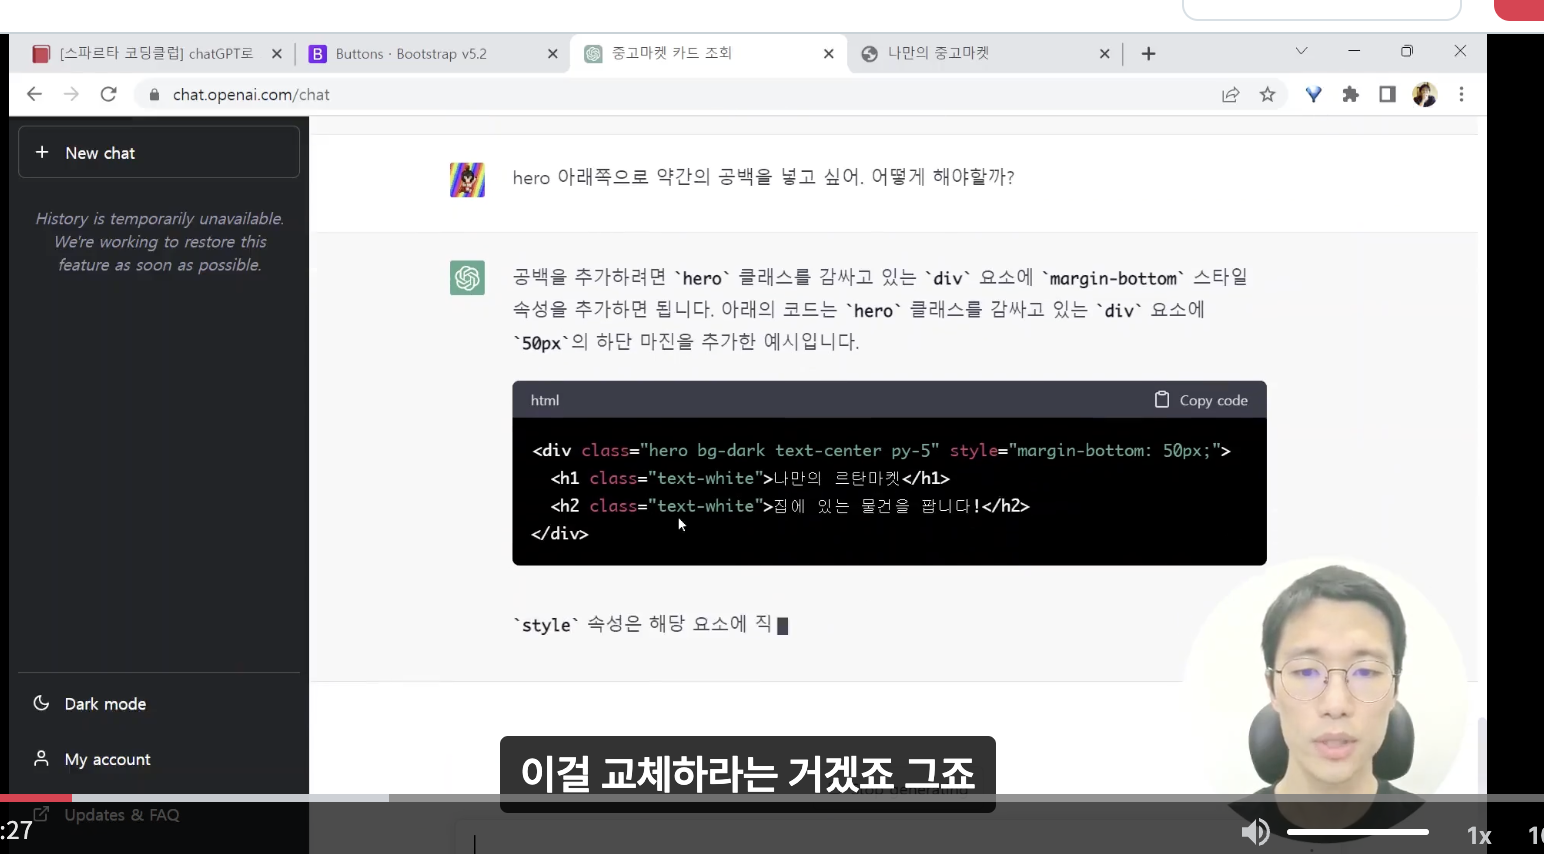This screenshot has height=854, width=1544.
Task: Open Updates & FAQ link
Action: tap(121, 815)
